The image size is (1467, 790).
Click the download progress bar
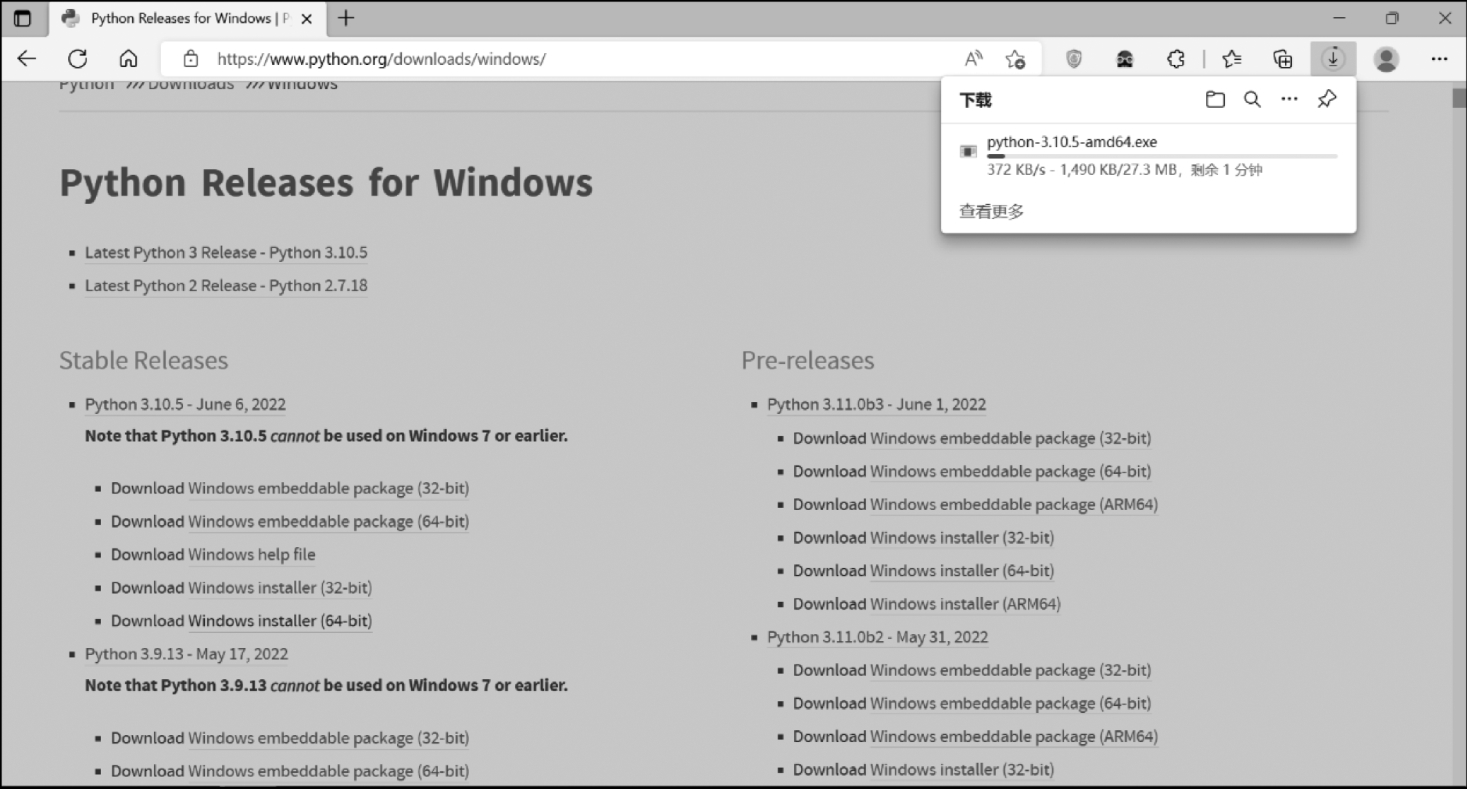[1162, 156]
